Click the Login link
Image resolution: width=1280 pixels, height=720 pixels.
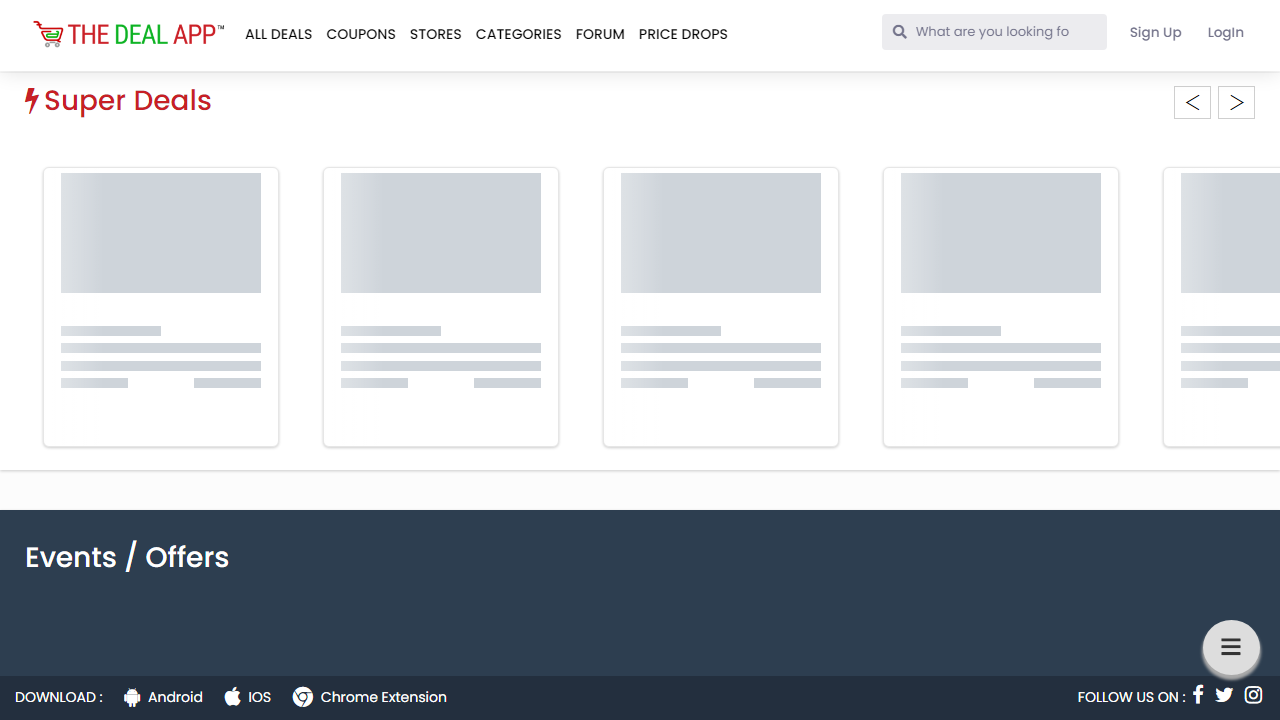coord(1225,32)
